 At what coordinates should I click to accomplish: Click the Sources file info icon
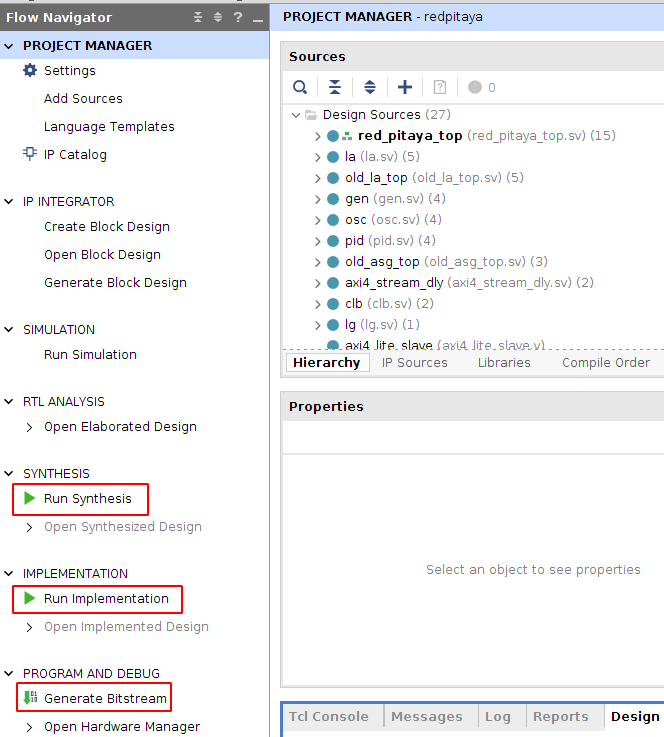(440, 87)
